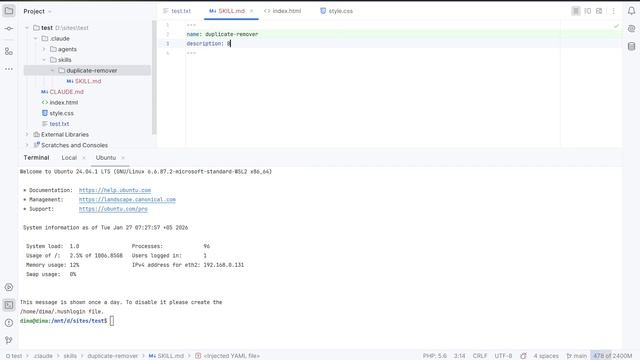The image size is (640, 360).
Task: Select the Ubuntu terminal tab
Action: click(106, 158)
